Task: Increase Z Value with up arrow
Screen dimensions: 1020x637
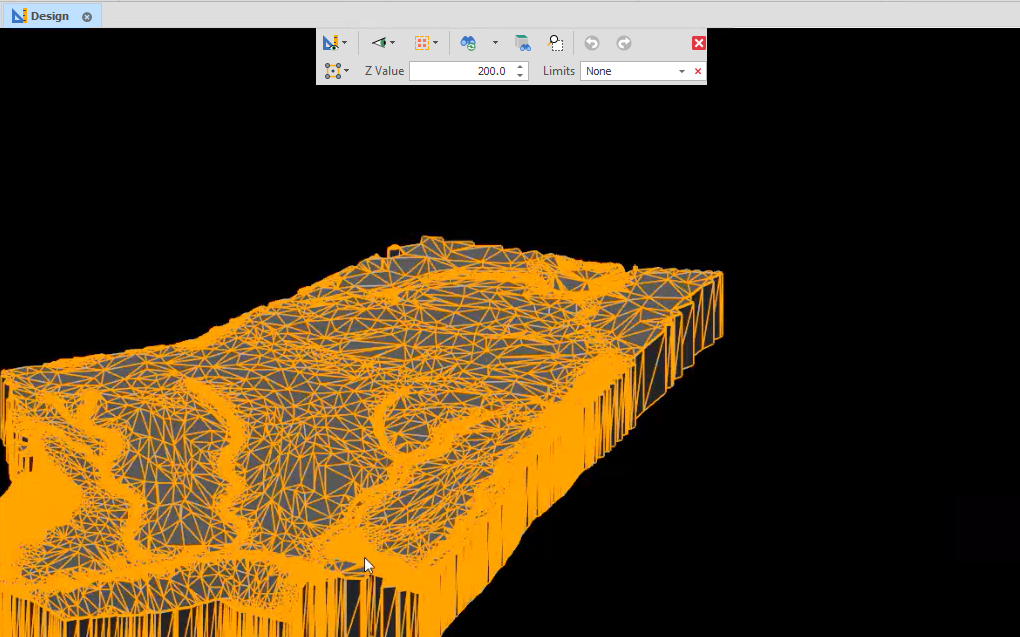Action: 520,67
